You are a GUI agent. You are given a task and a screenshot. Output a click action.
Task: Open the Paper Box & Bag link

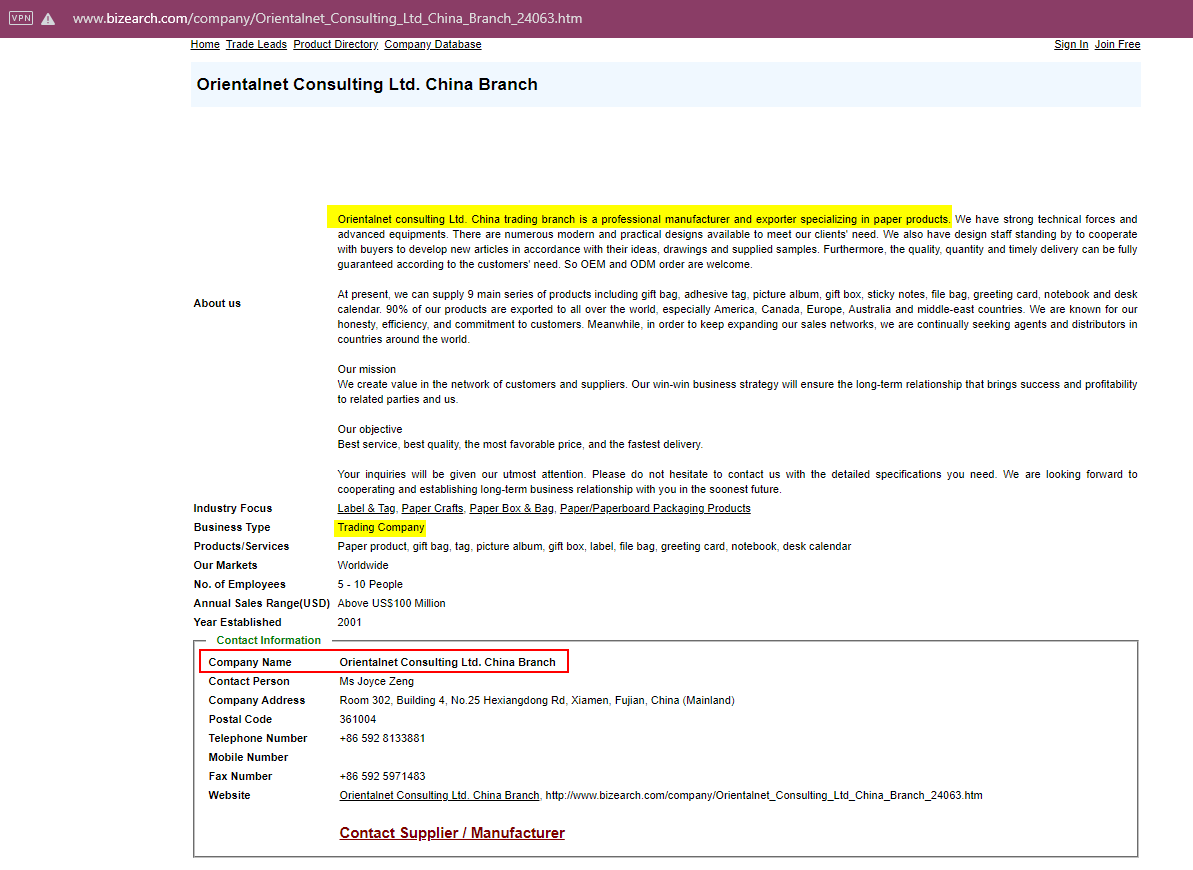(511, 508)
